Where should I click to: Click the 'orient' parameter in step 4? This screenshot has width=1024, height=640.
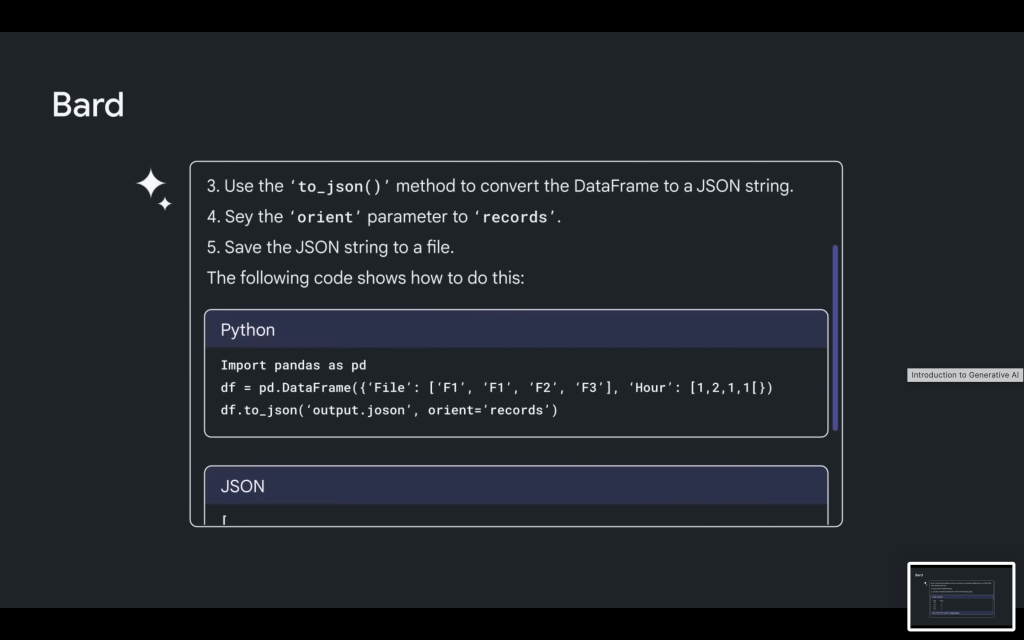click(325, 217)
